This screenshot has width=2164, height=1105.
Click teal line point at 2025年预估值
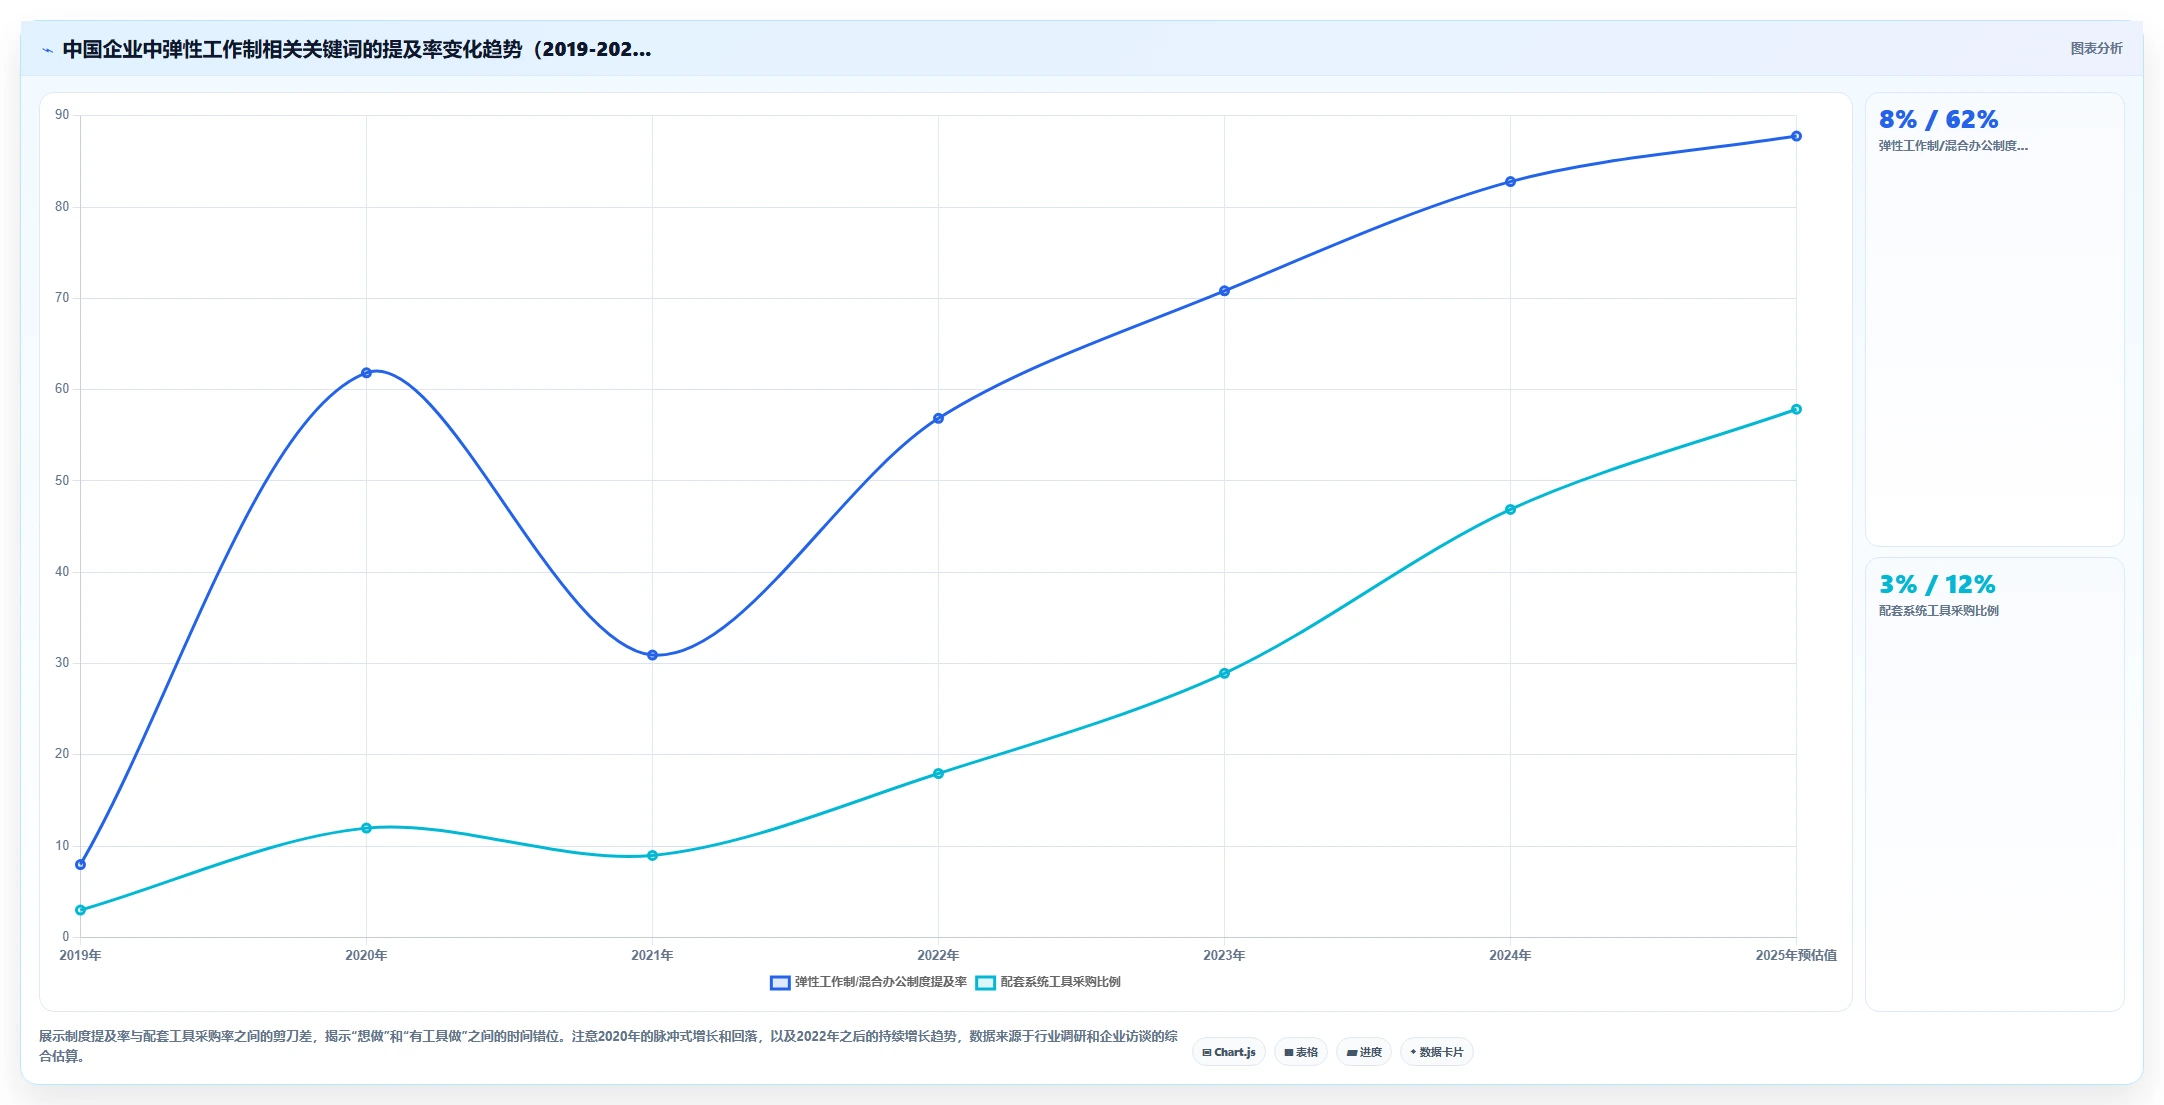[1796, 409]
